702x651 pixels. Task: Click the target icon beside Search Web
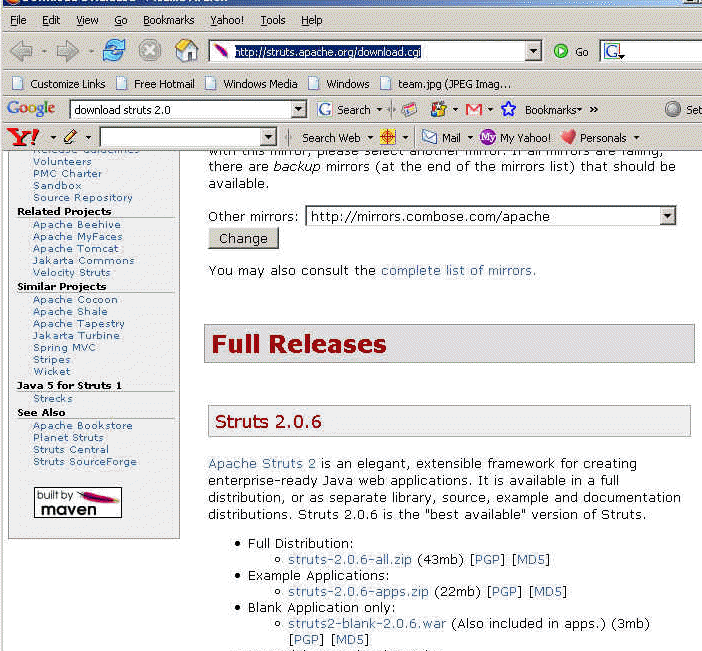[388, 137]
